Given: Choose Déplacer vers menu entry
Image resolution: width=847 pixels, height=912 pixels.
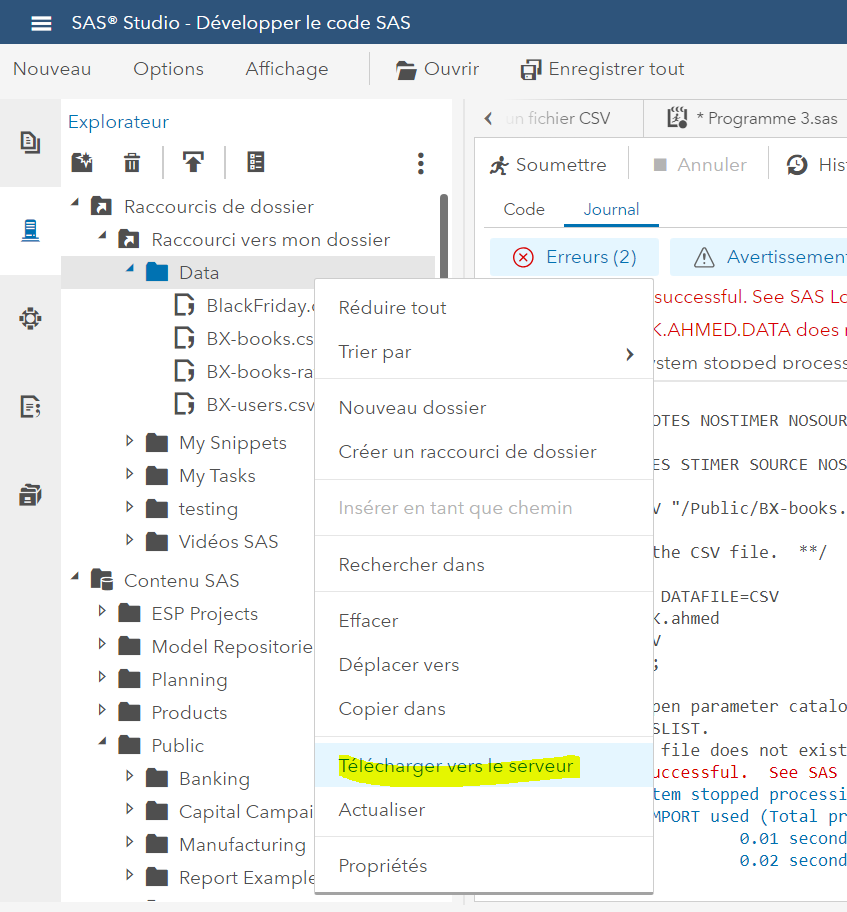Looking at the screenshot, I should [484, 665].
